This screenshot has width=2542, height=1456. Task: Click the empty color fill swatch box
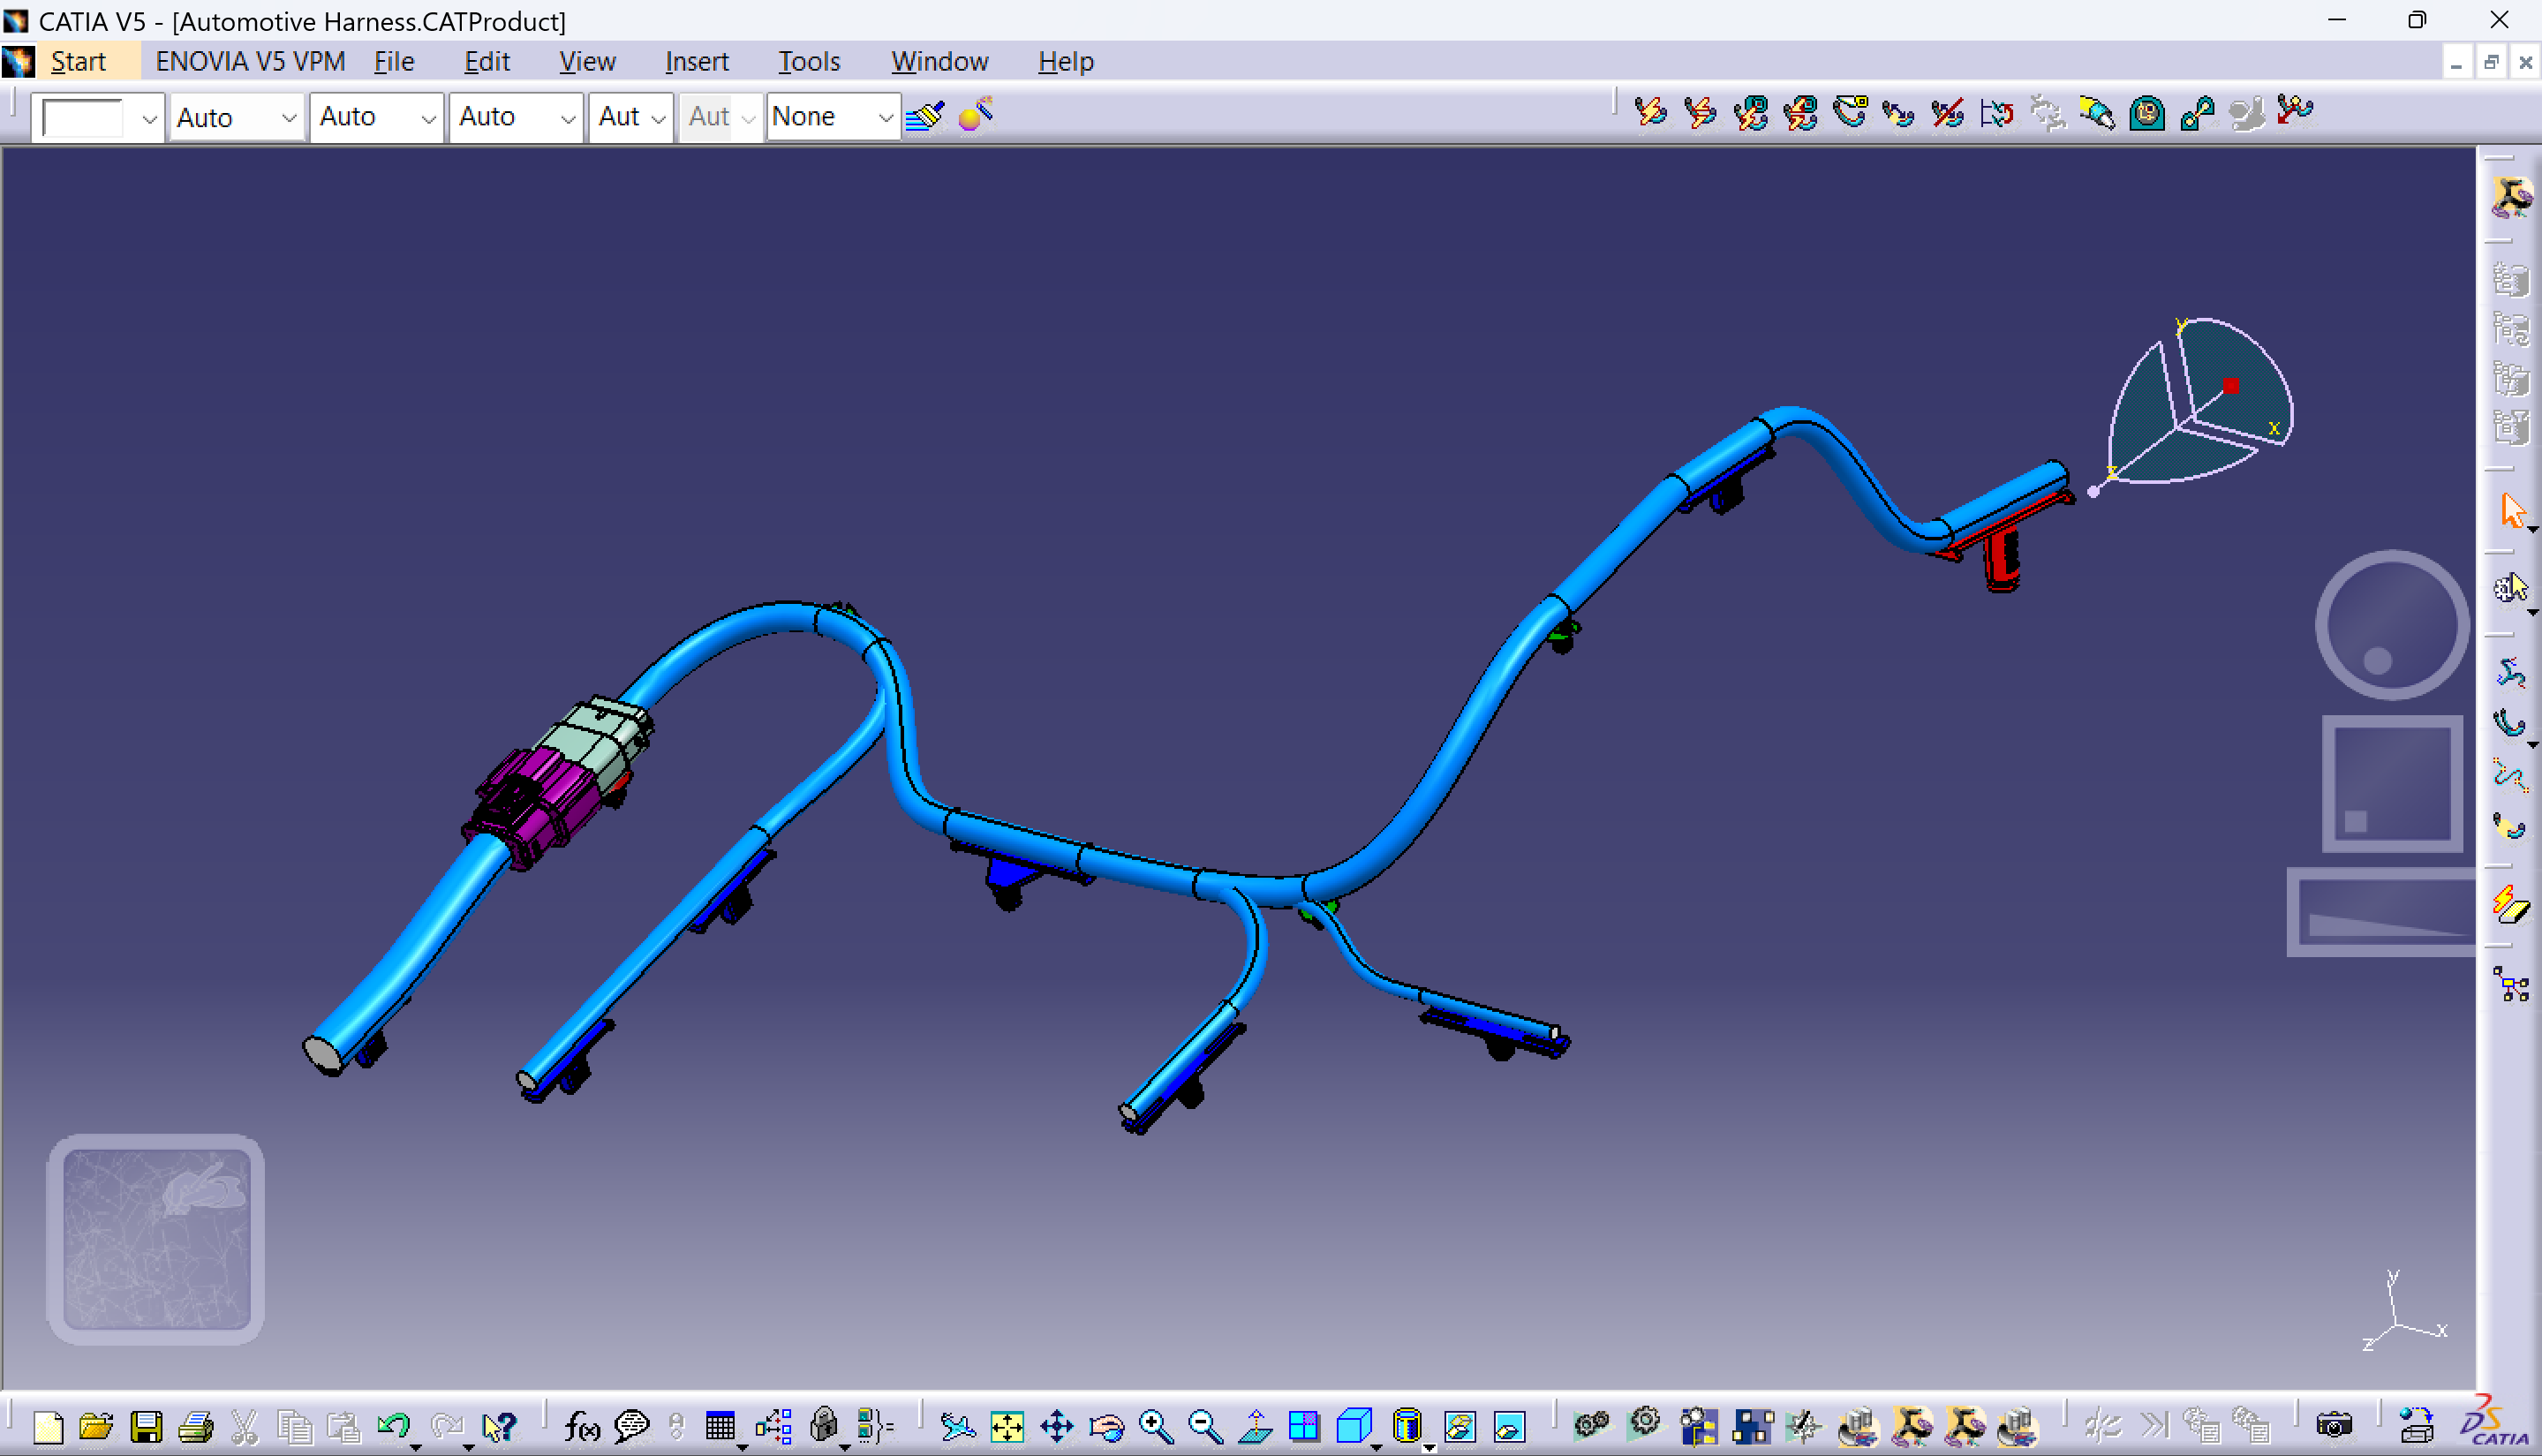[x=84, y=118]
